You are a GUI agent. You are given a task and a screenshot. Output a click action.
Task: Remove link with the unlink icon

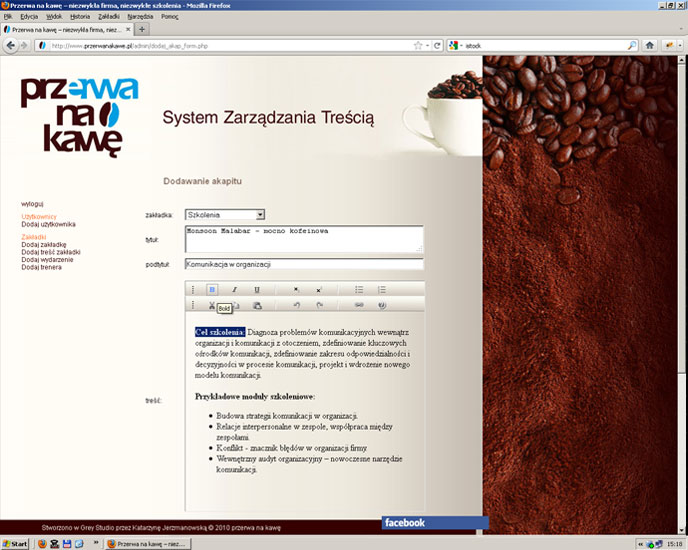click(382, 305)
